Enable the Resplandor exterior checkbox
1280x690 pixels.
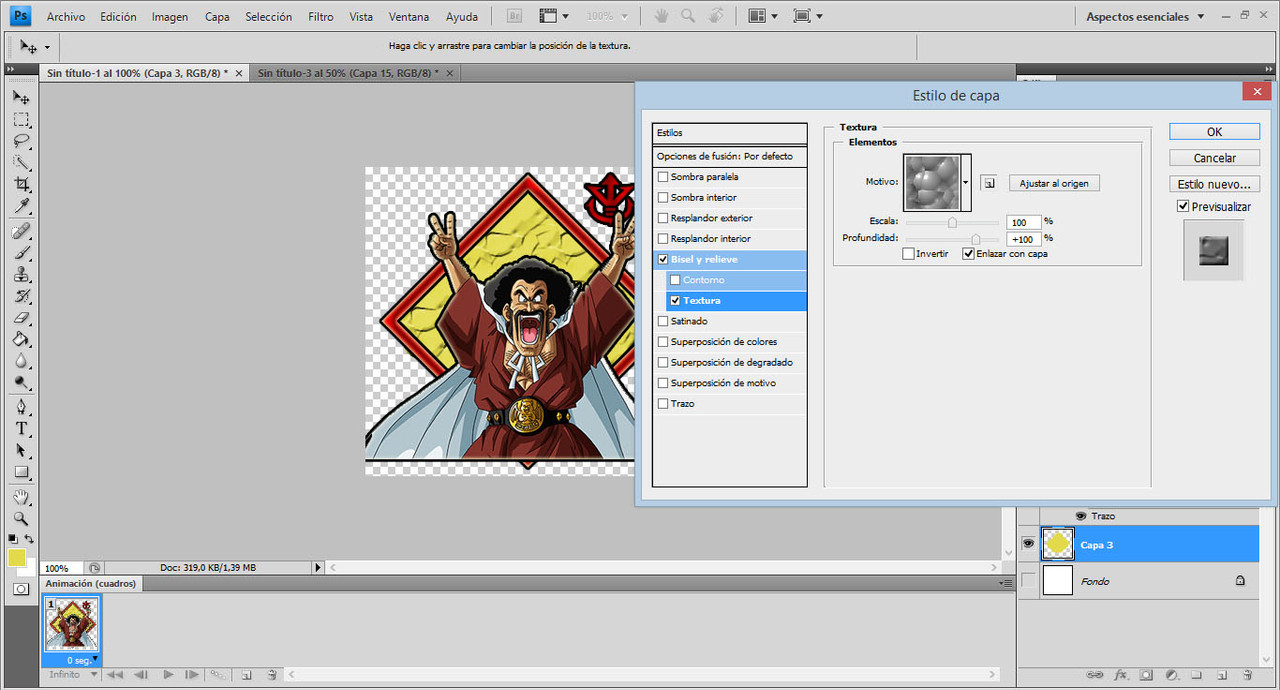(663, 218)
